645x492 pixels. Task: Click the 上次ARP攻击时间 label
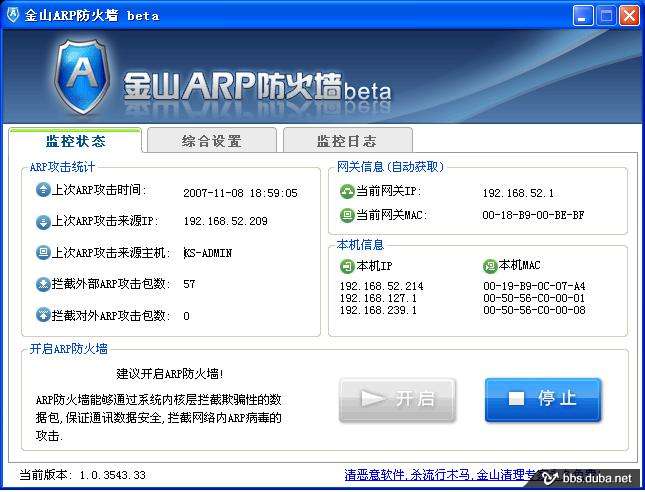tap(99, 190)
